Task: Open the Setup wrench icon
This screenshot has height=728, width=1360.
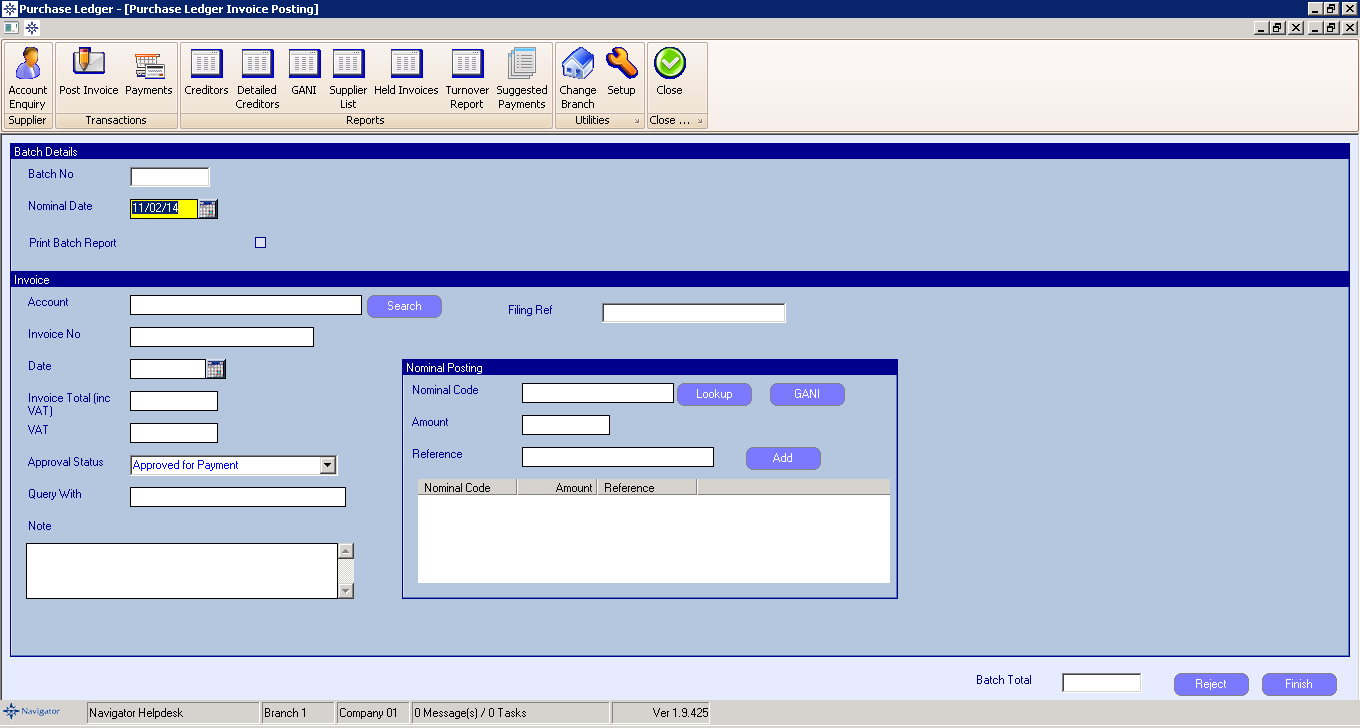Action: tap(621, 72)
